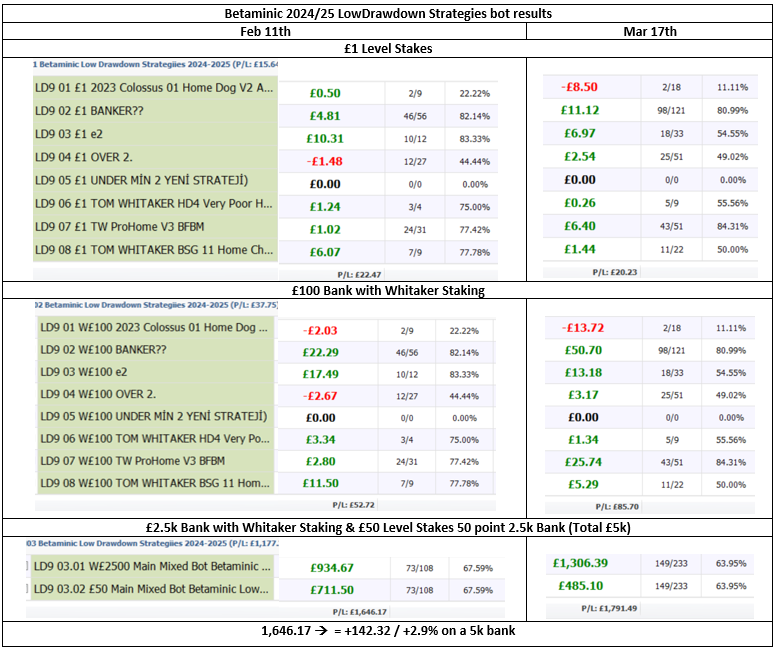779x654 pixels.
Task: Click the "Mar 17th" column header
Action: 650,31
